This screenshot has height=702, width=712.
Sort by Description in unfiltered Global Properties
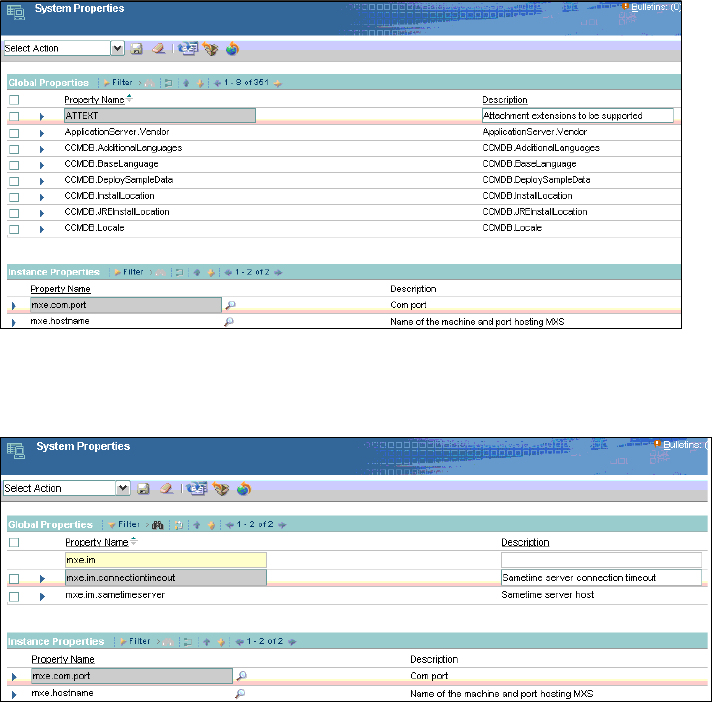(504, 100)
